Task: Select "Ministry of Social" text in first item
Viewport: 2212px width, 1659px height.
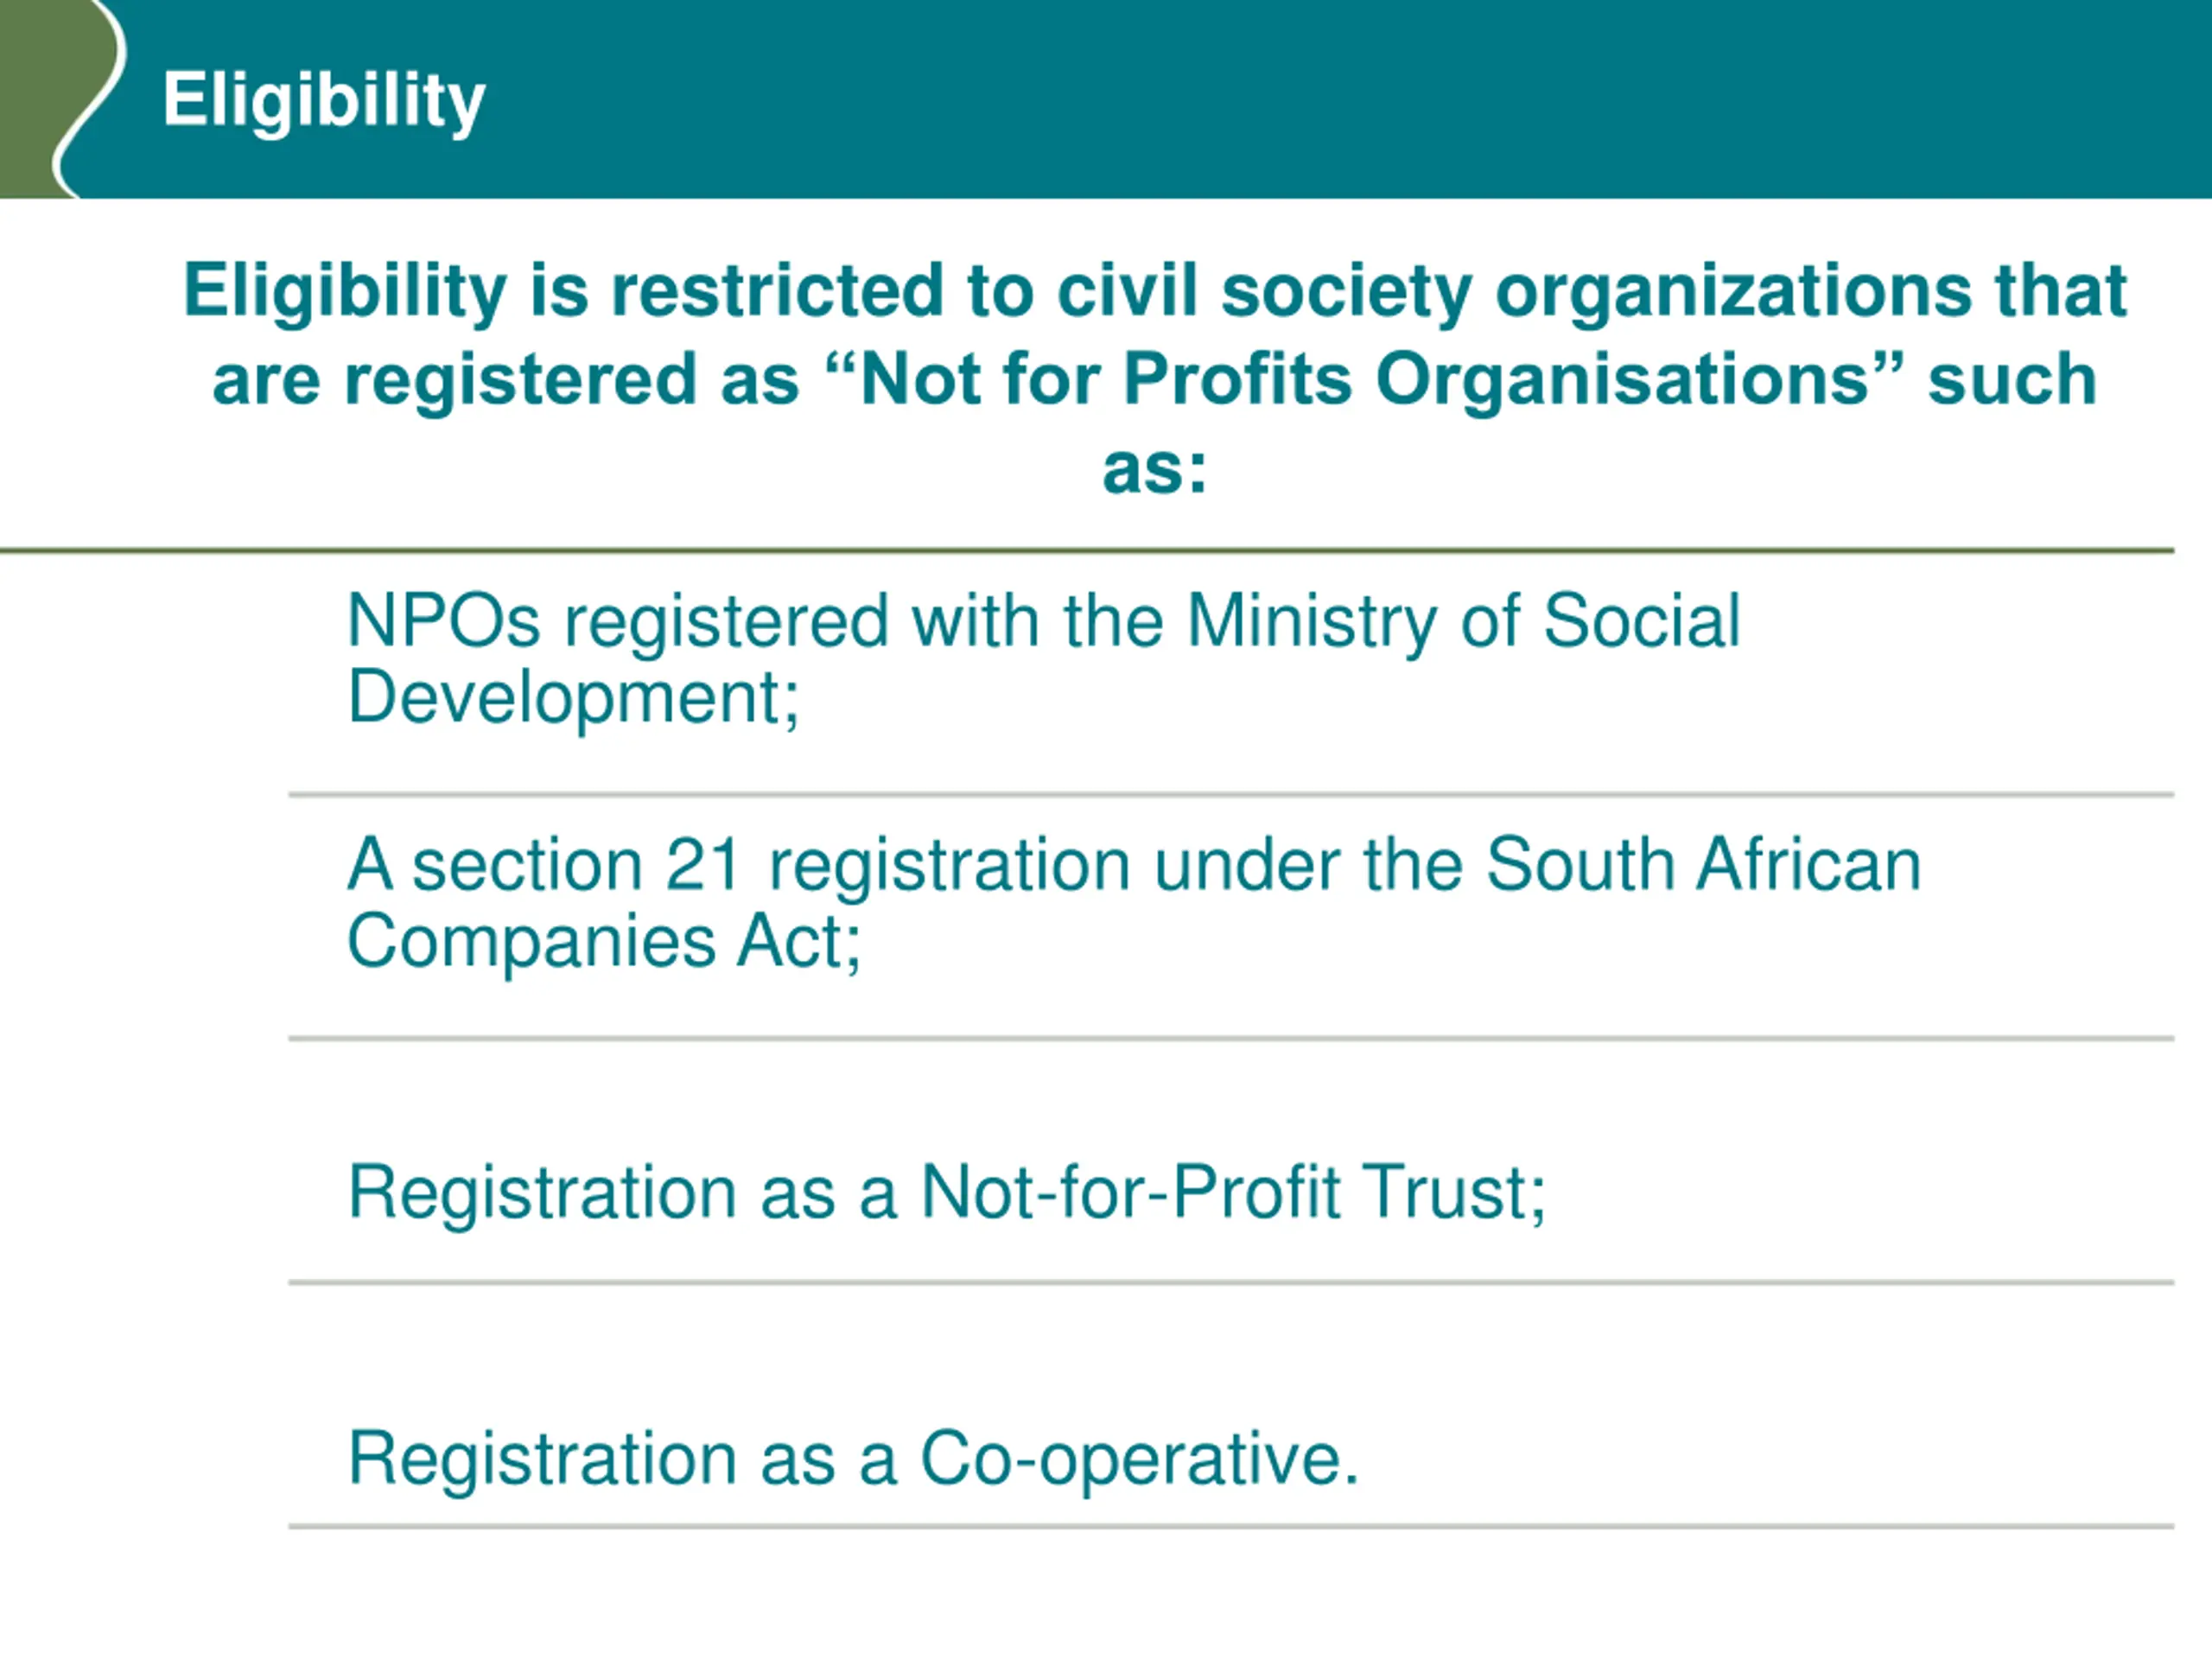Action: click(1463, 621)
